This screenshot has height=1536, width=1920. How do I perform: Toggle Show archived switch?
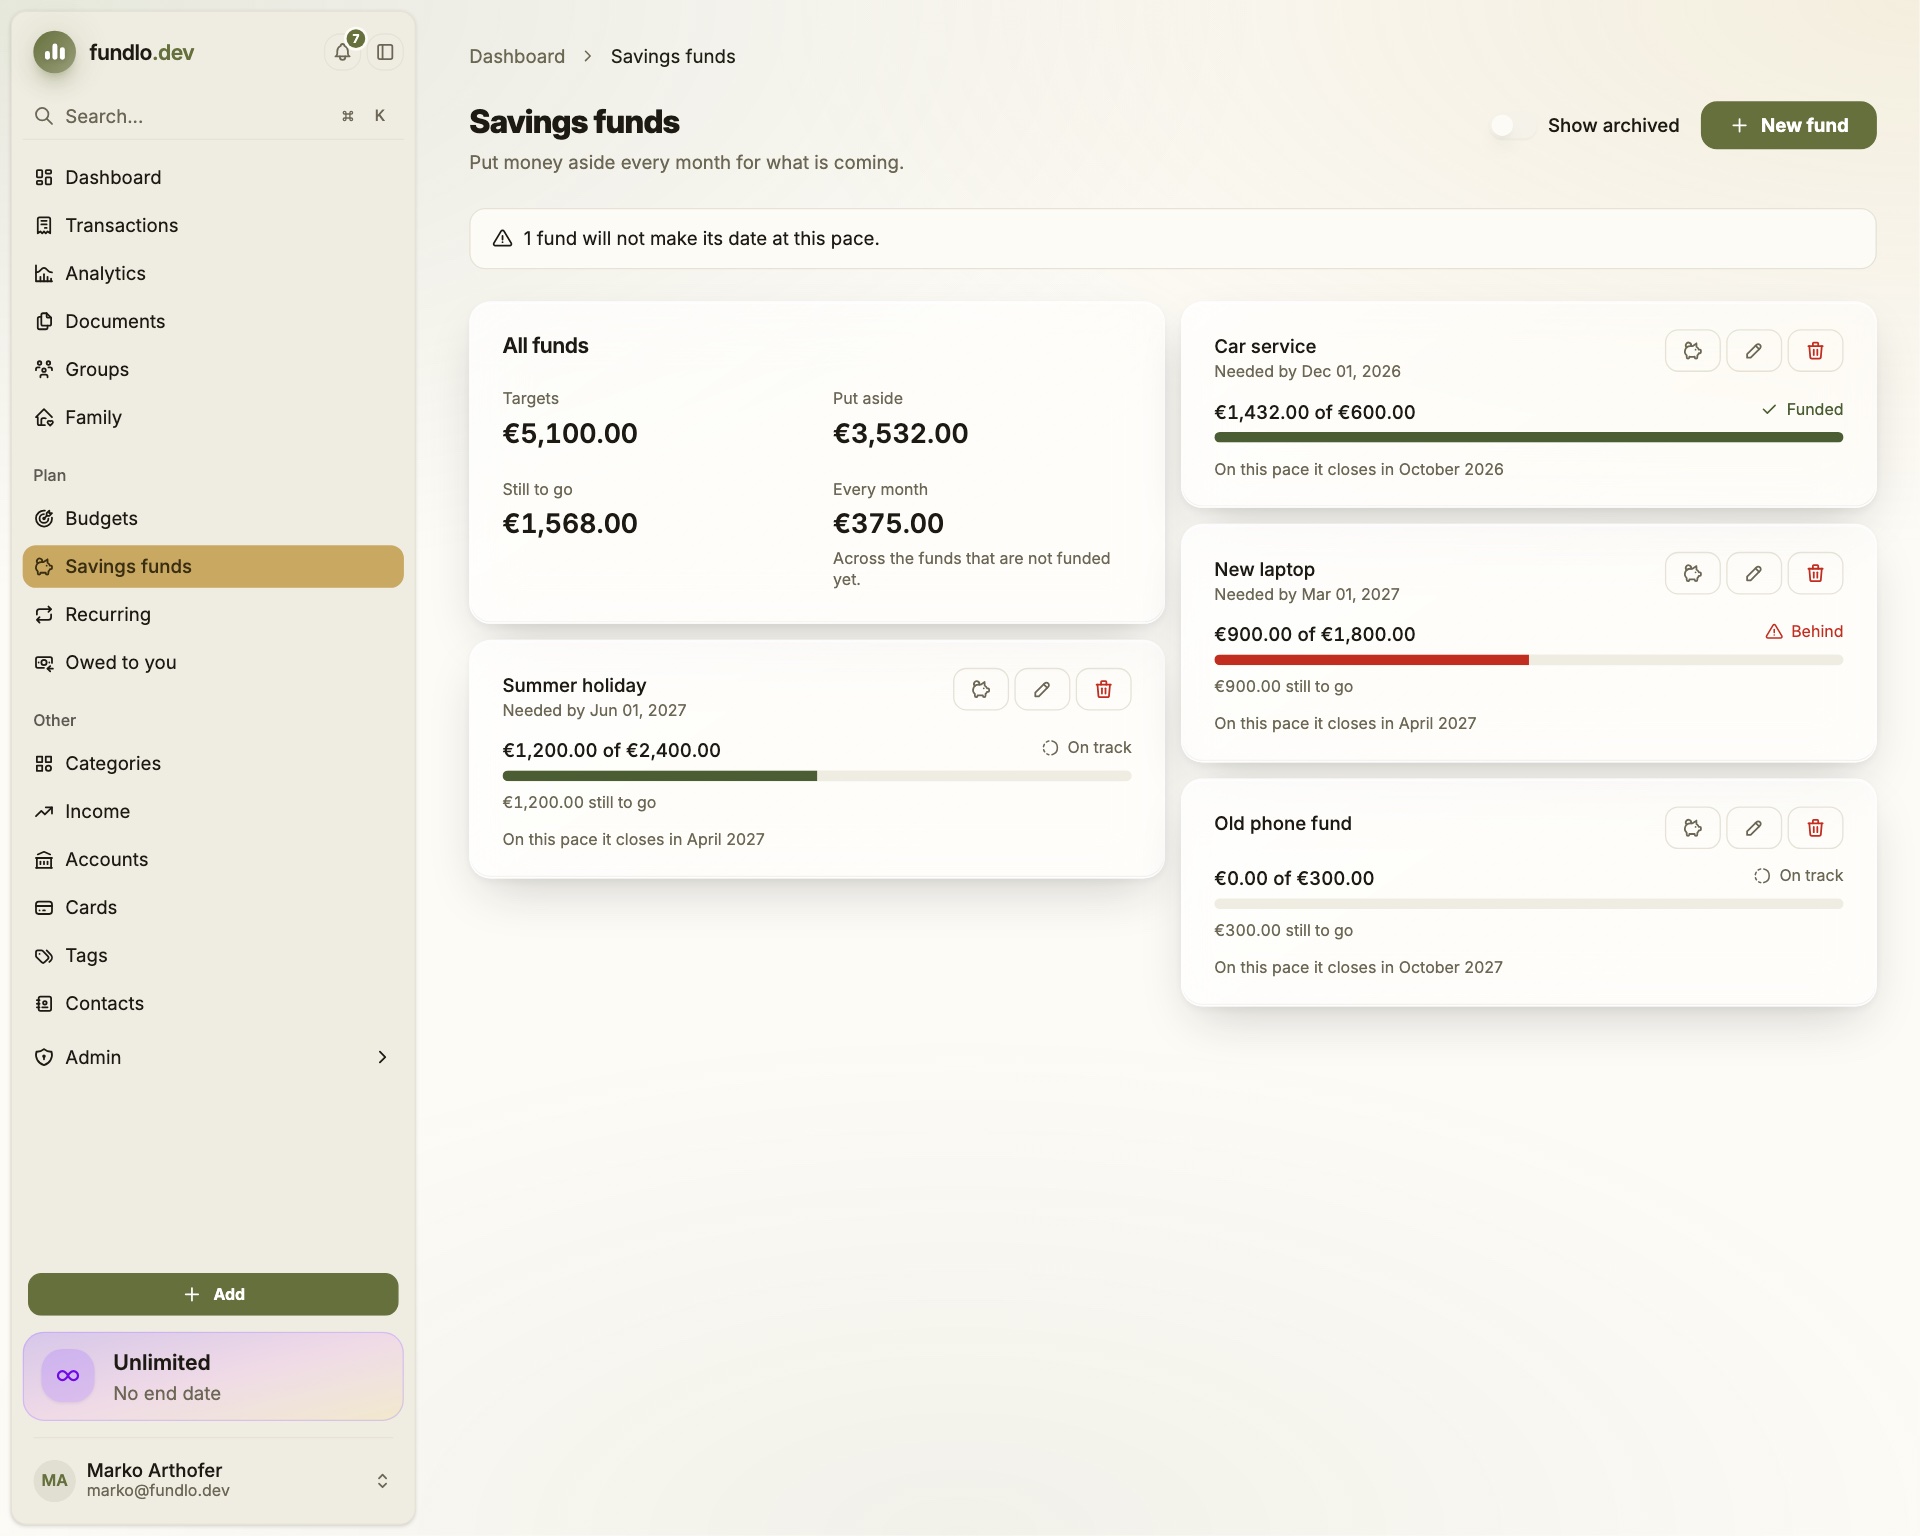click(x=1512, y=126)
